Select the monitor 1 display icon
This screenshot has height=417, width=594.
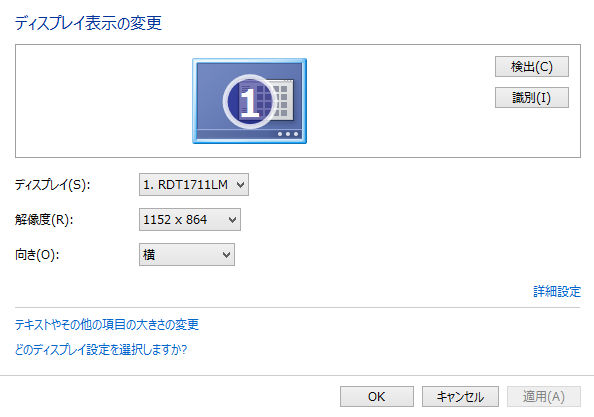pyautogui.click(x=249, y=101)
